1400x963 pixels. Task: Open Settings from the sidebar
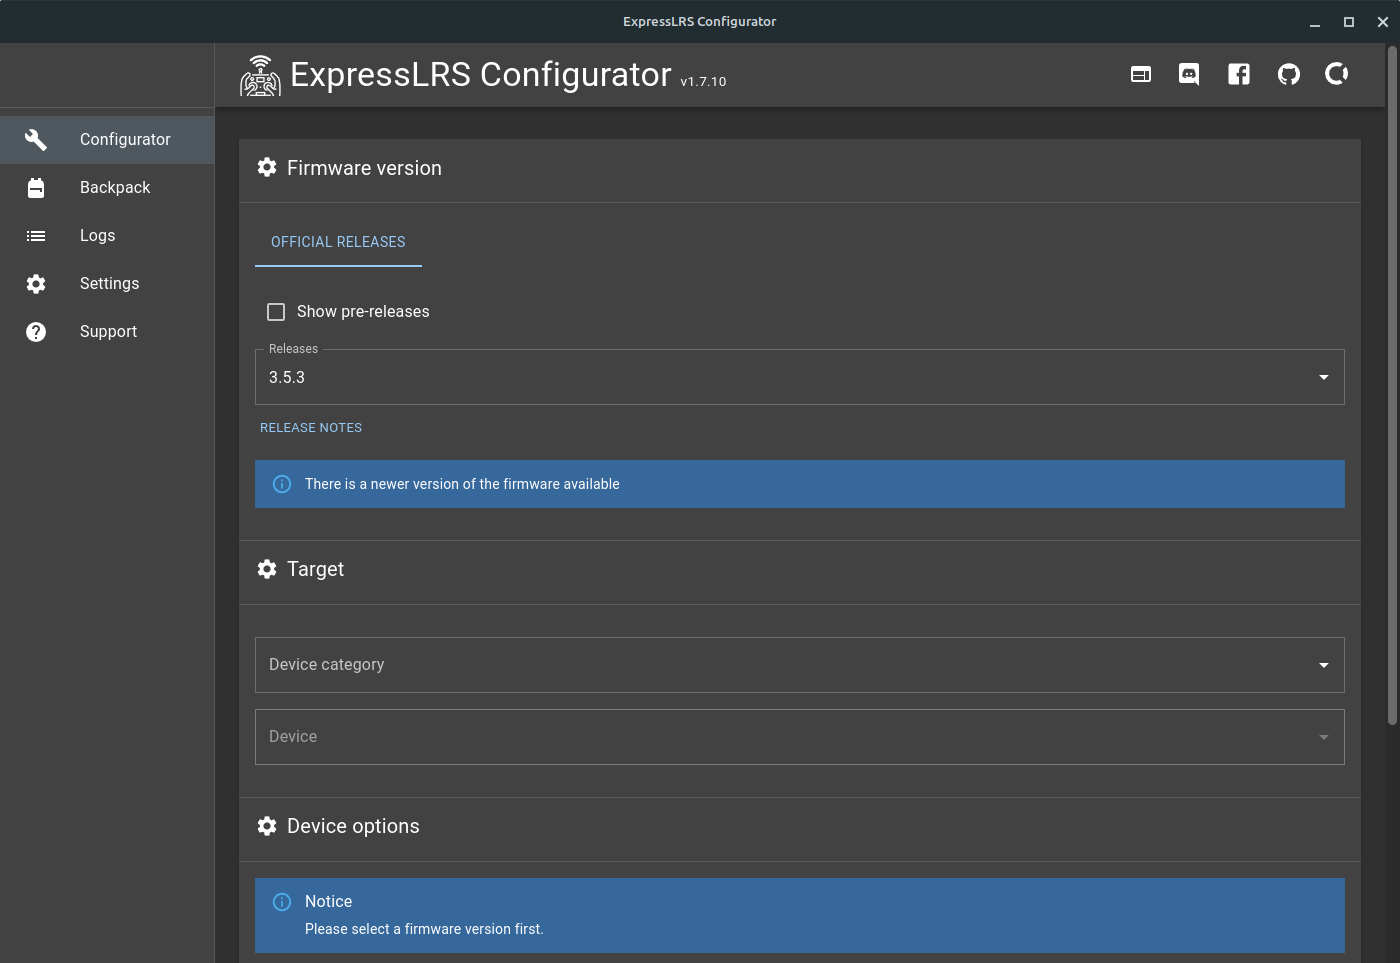pos(109,284)
